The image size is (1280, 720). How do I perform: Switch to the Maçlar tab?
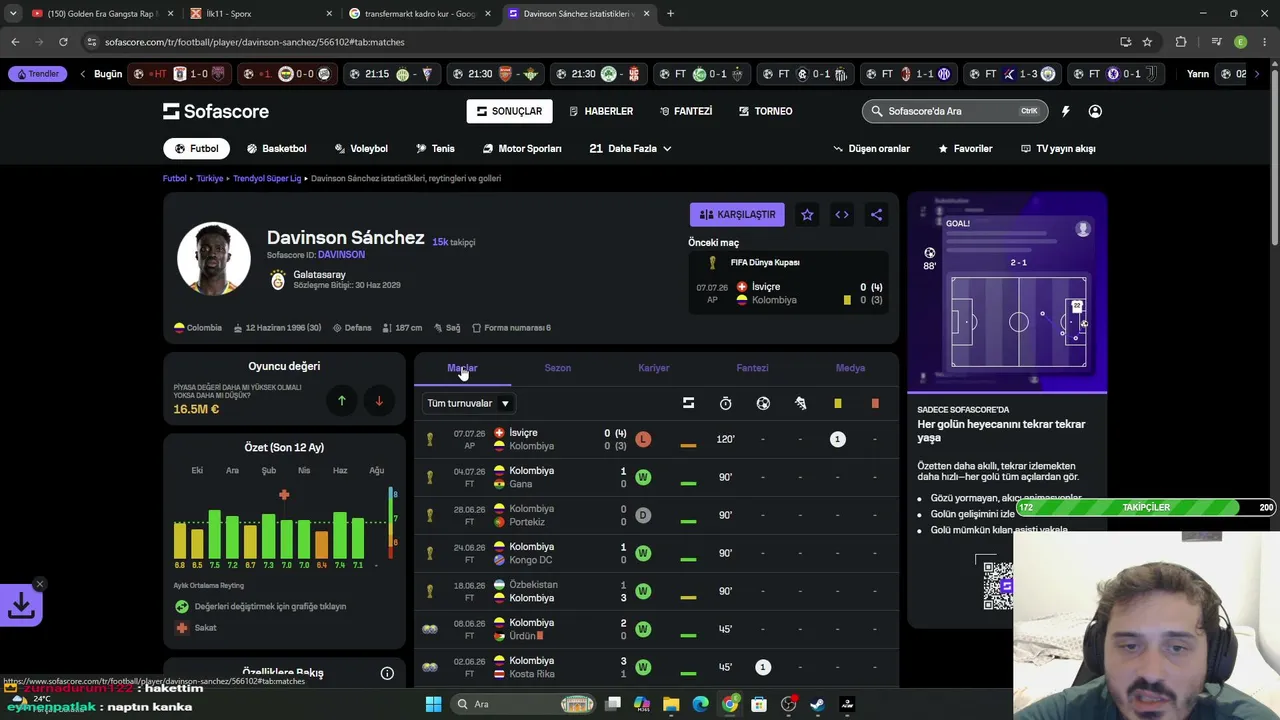[462, 368]
